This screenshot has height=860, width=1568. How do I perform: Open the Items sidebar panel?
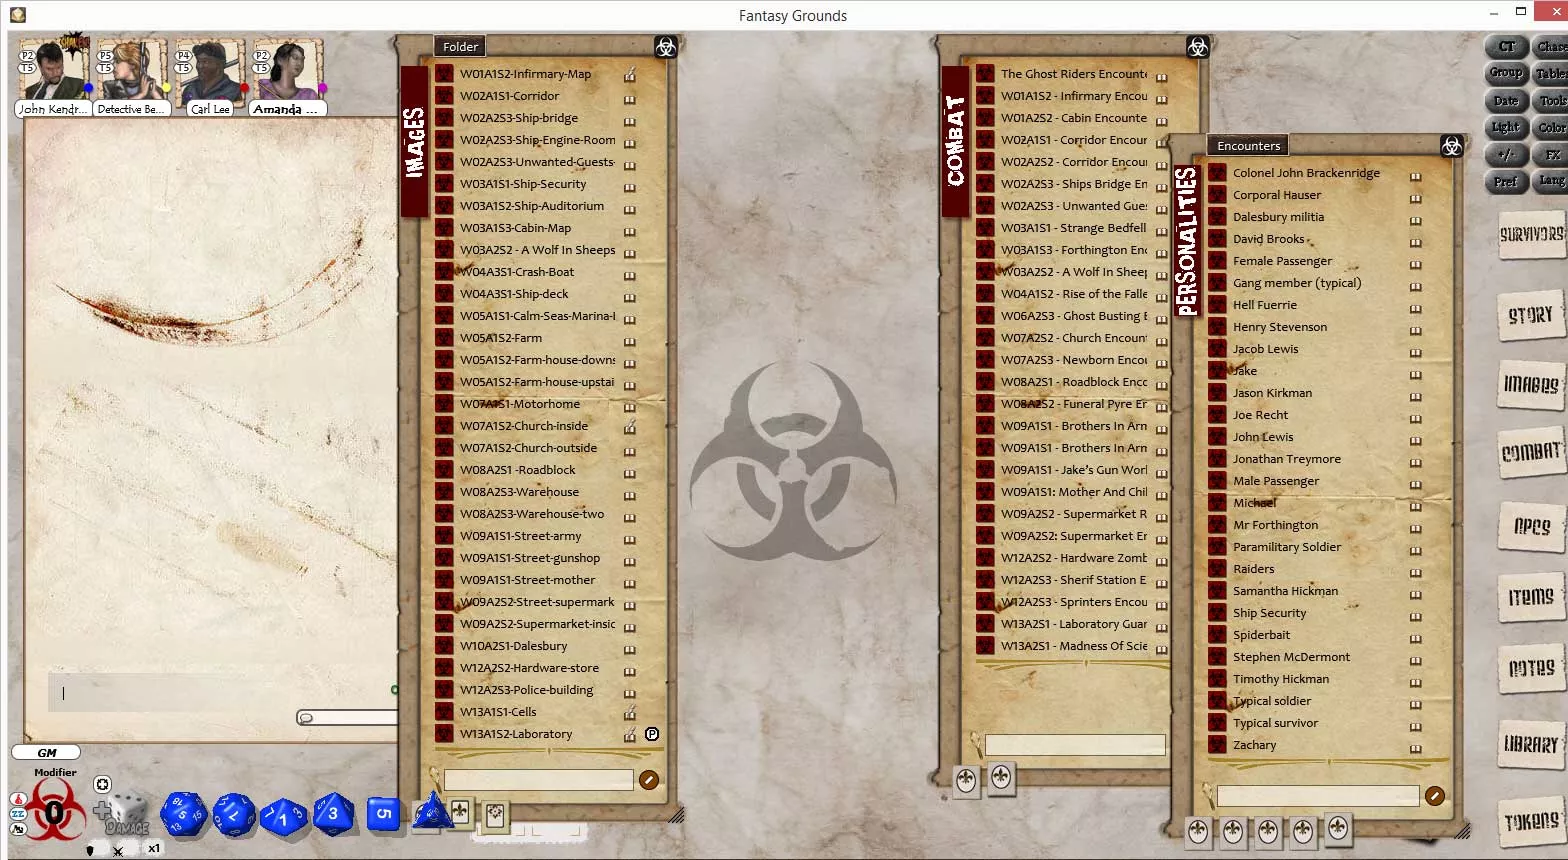[1531, 597]
